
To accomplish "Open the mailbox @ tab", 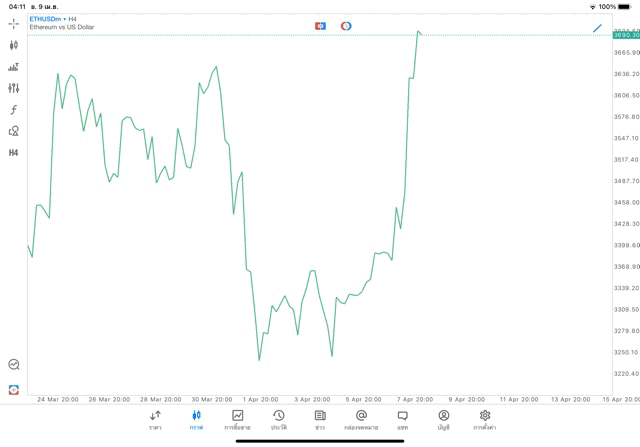I will pyautogui.click(x=361, y=420).
